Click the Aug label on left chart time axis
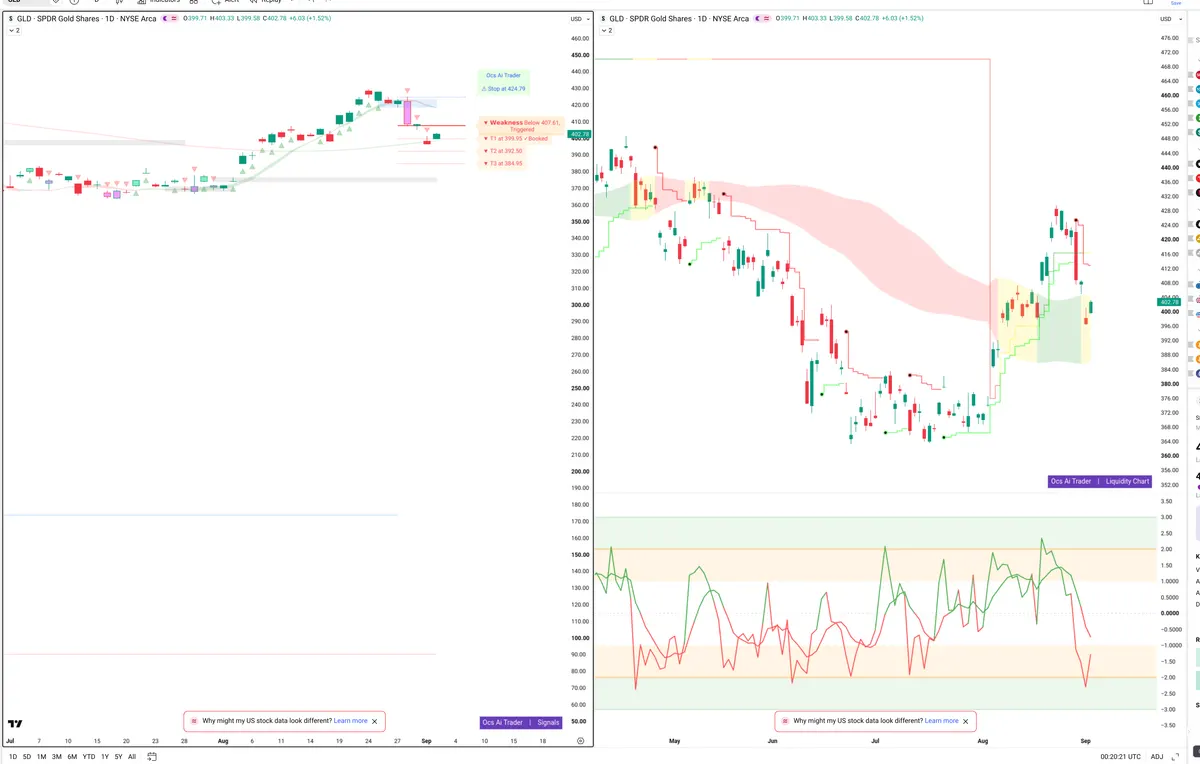 tap(223, 741)
